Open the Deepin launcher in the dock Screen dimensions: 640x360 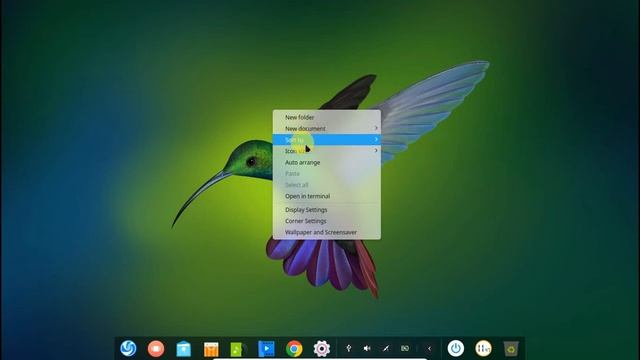pos(128,348)
